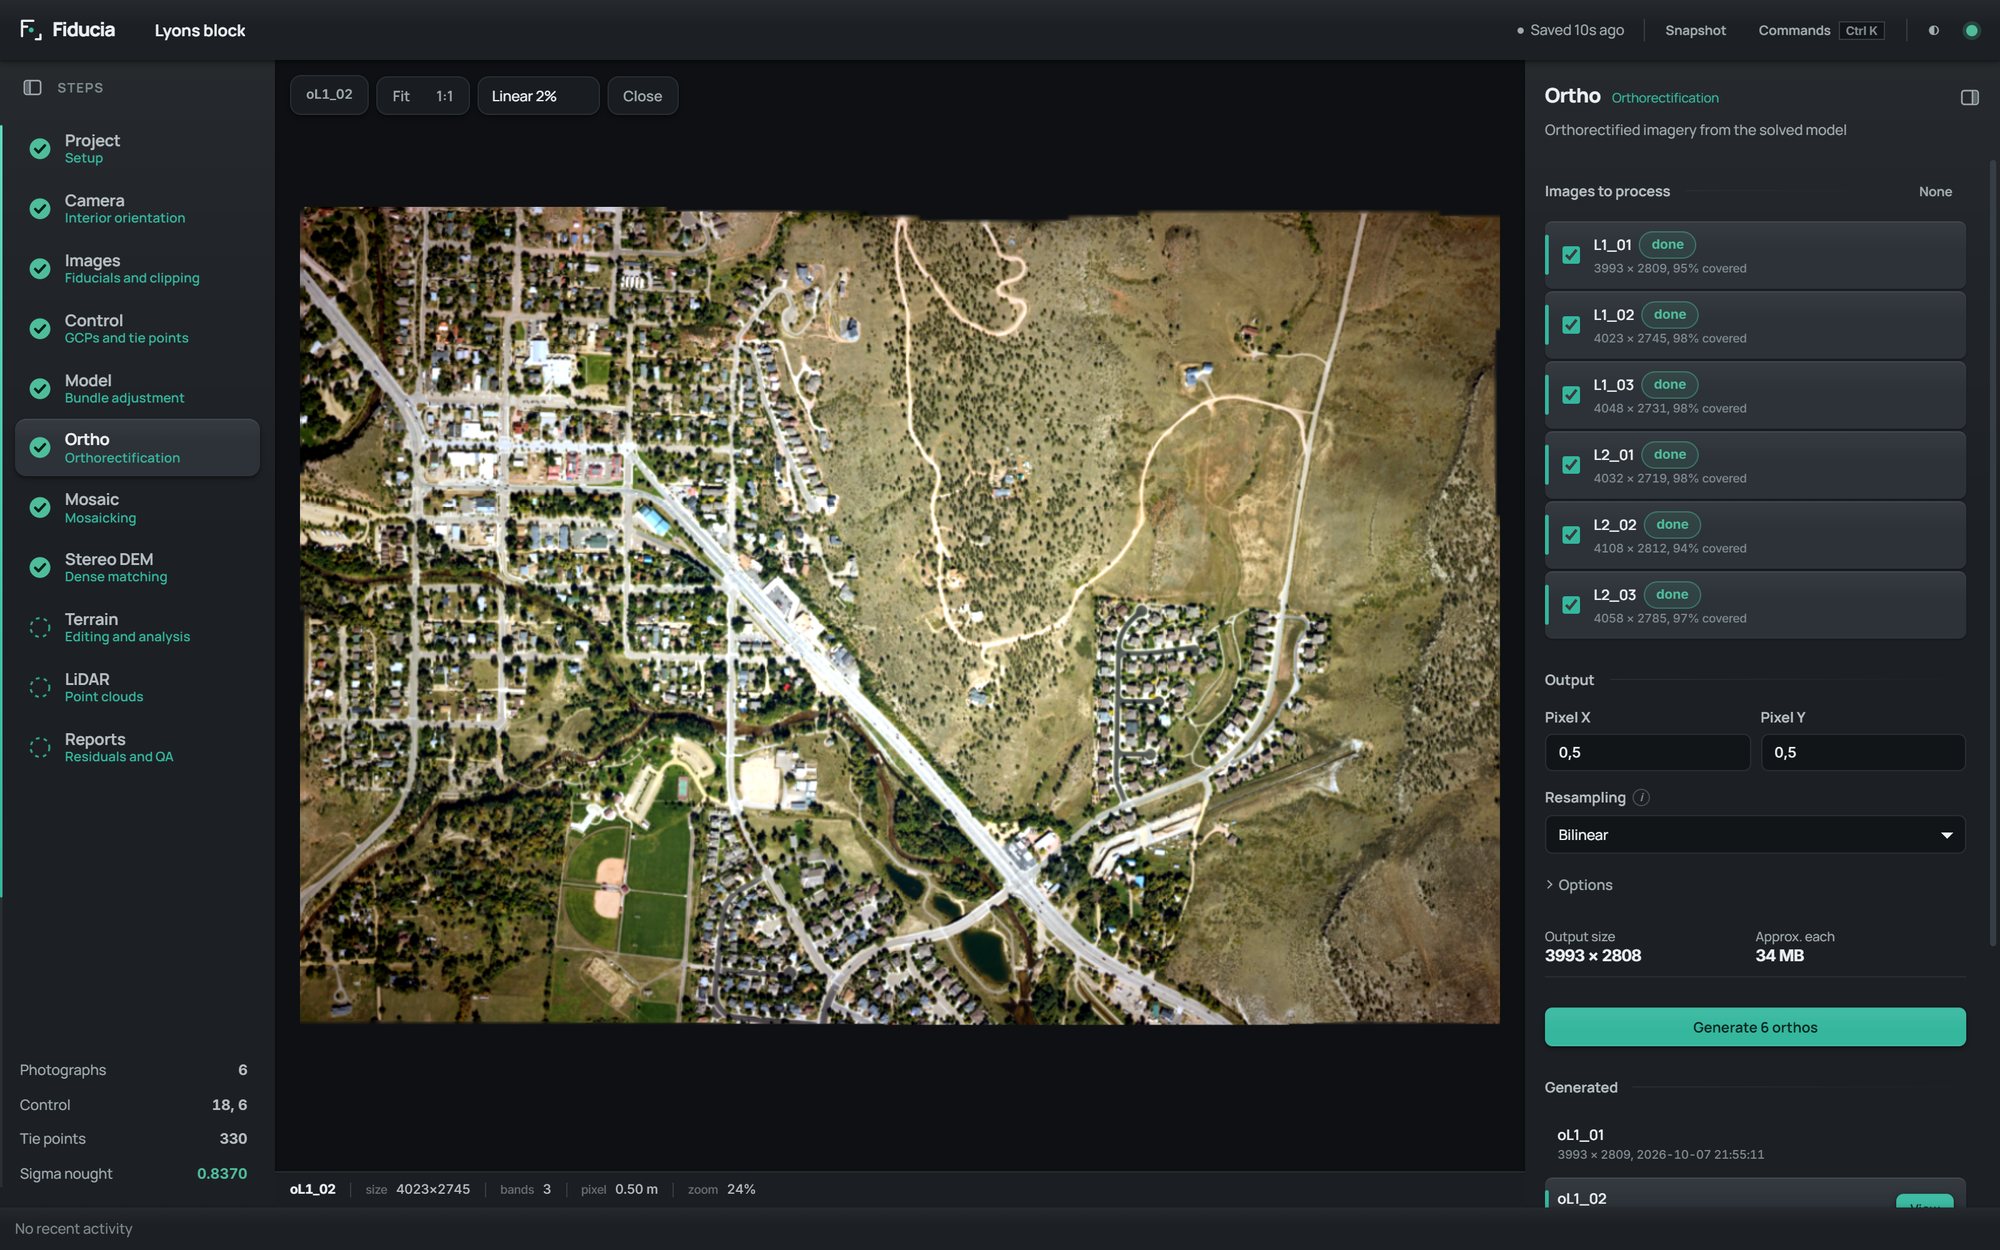Click the L2_02 4108 × 2812 details text
This screenshot has width=2000, height=1250.
click(1669, 548)
